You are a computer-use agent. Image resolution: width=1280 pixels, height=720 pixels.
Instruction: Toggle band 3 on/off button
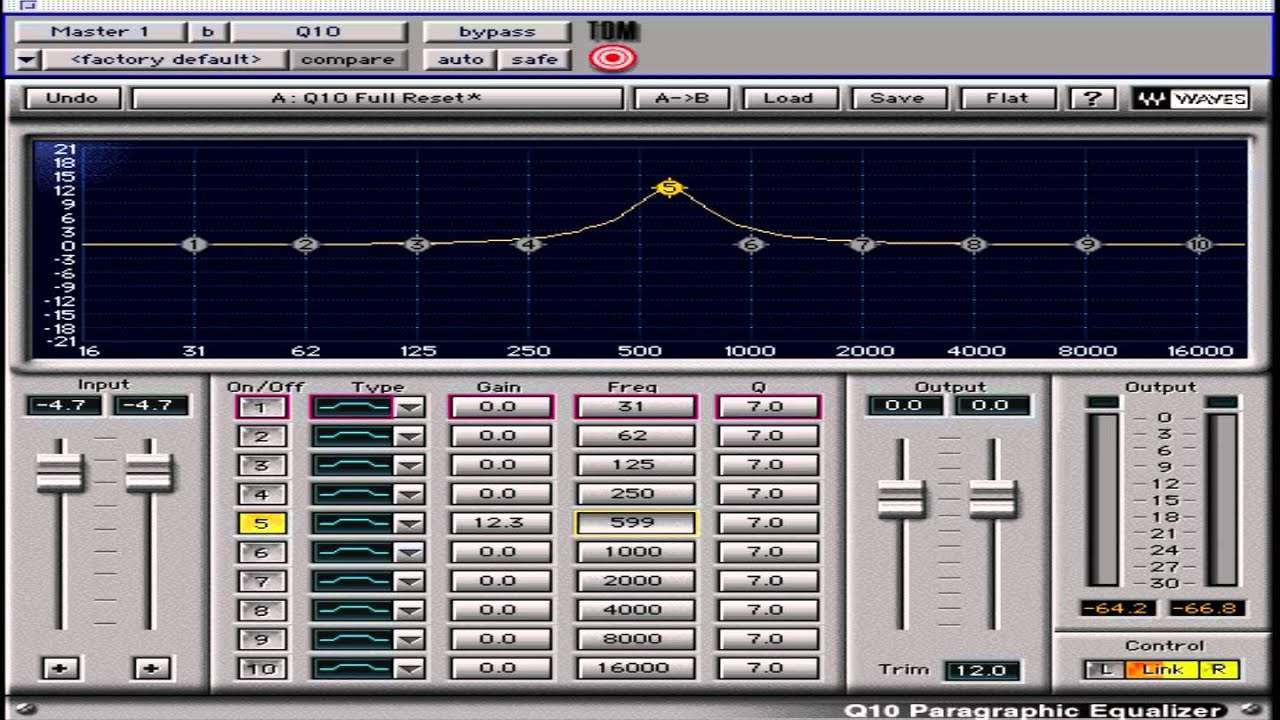(262, 465)
